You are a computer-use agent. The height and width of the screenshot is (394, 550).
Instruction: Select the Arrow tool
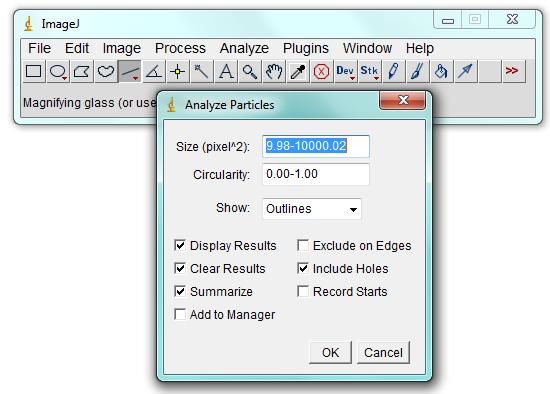[465, 71]
